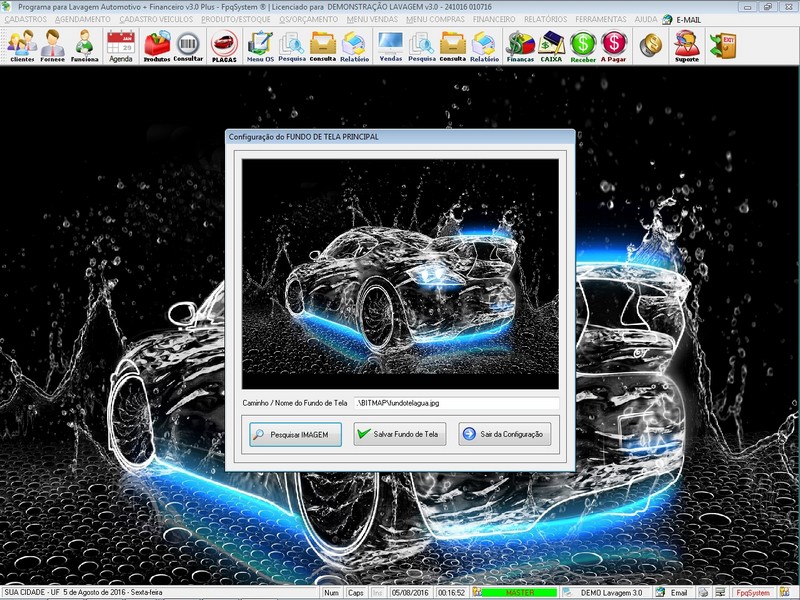Click the red A Pagar dollar icon
This screenshot has width=800, height=600.
click(614, 46)
